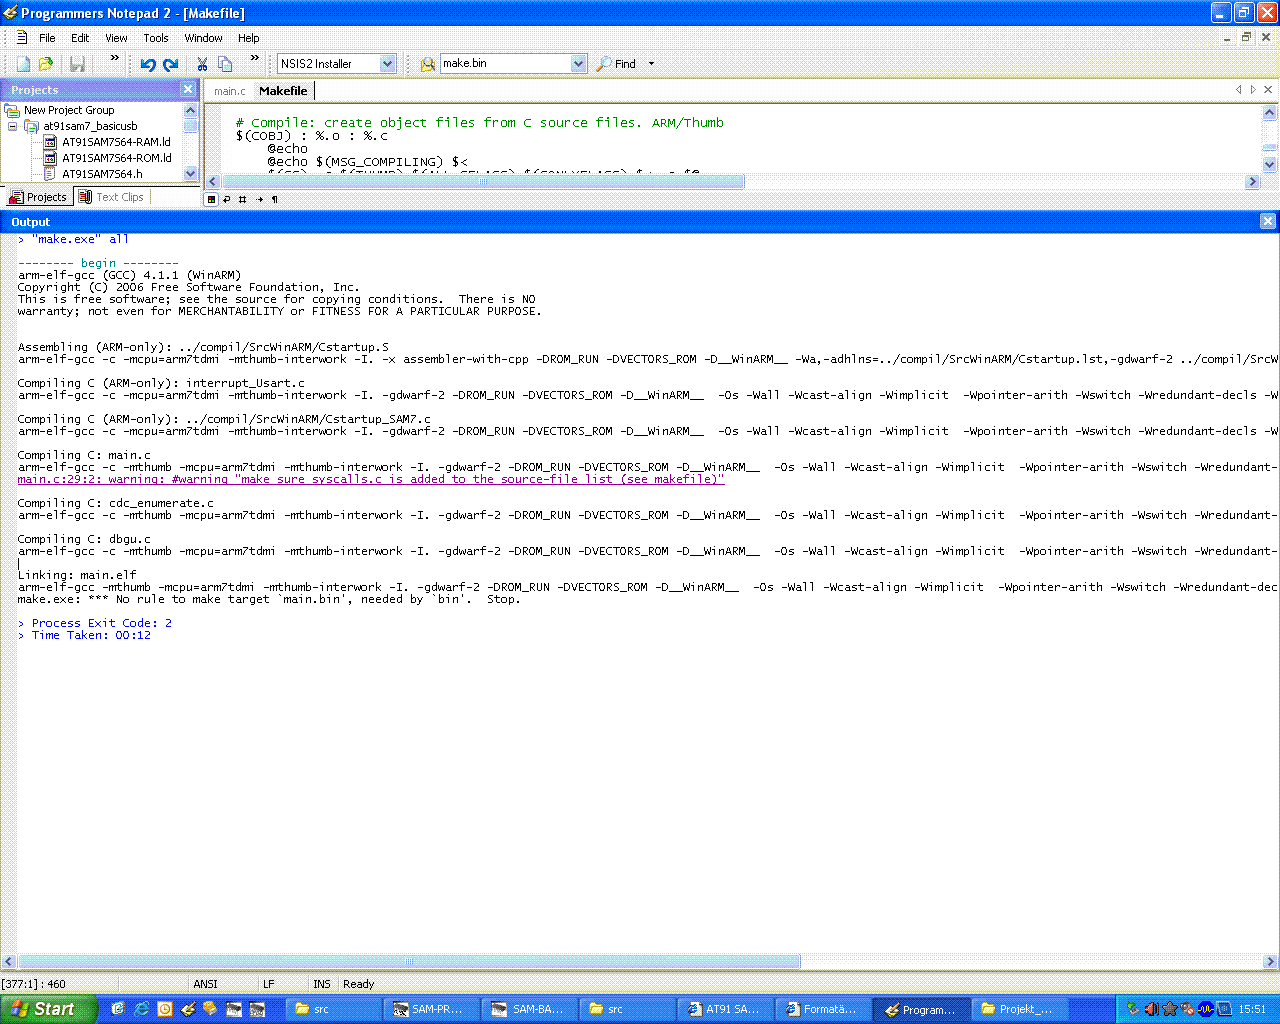Click the ANSI encoding status indicator

(205, 984)
